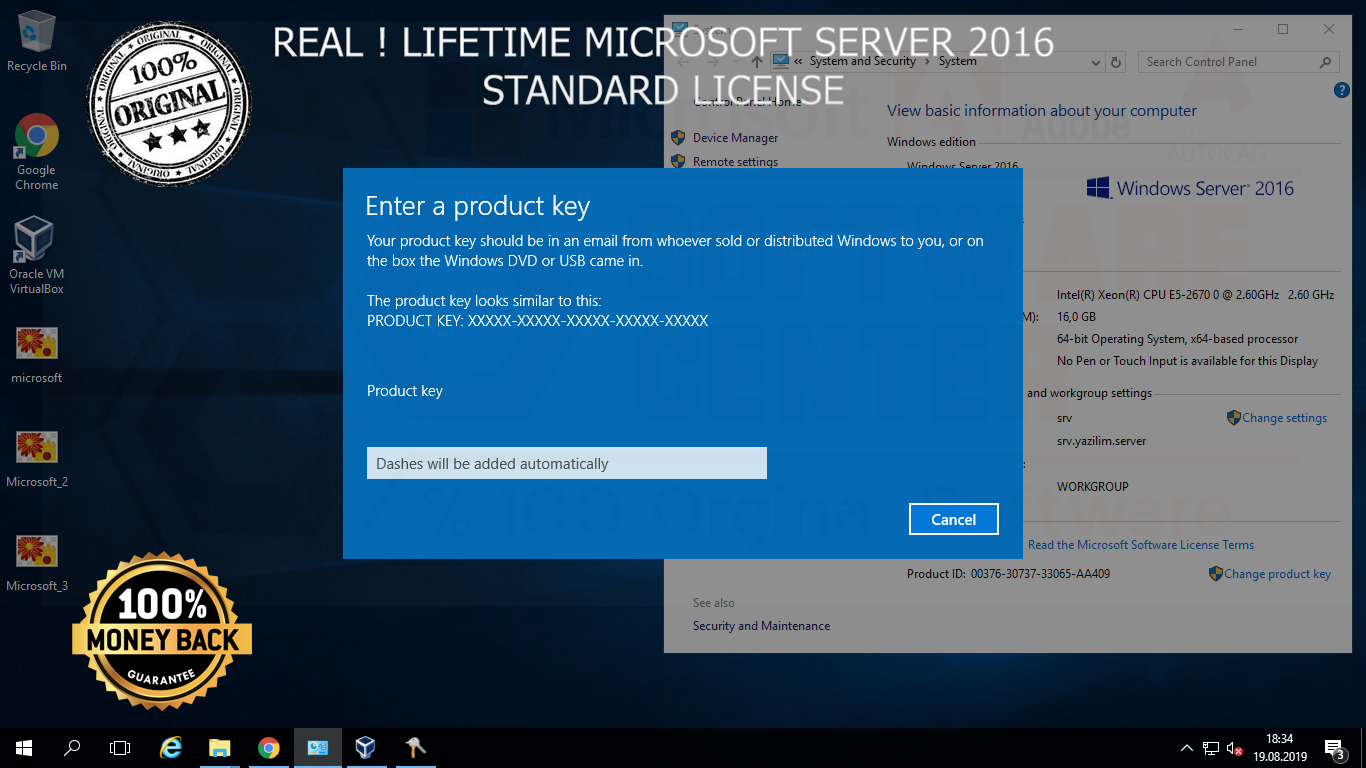Click the product key input field
This screenshot has height=768, width=1366.
(x=567, y=463)
